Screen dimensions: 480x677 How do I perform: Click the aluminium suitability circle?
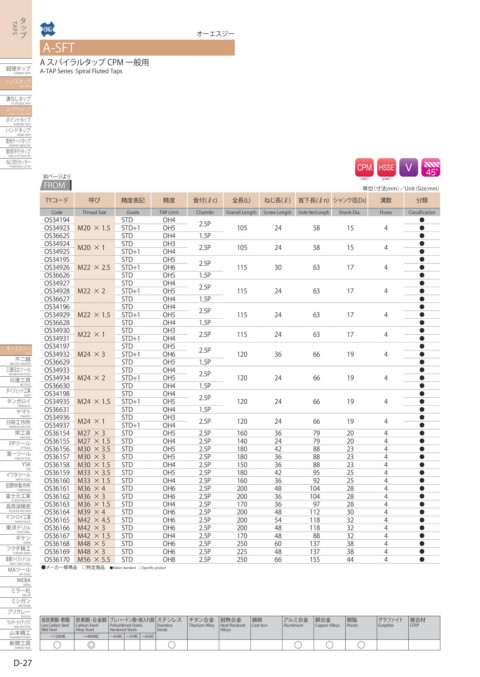click(x=298, y=645)
